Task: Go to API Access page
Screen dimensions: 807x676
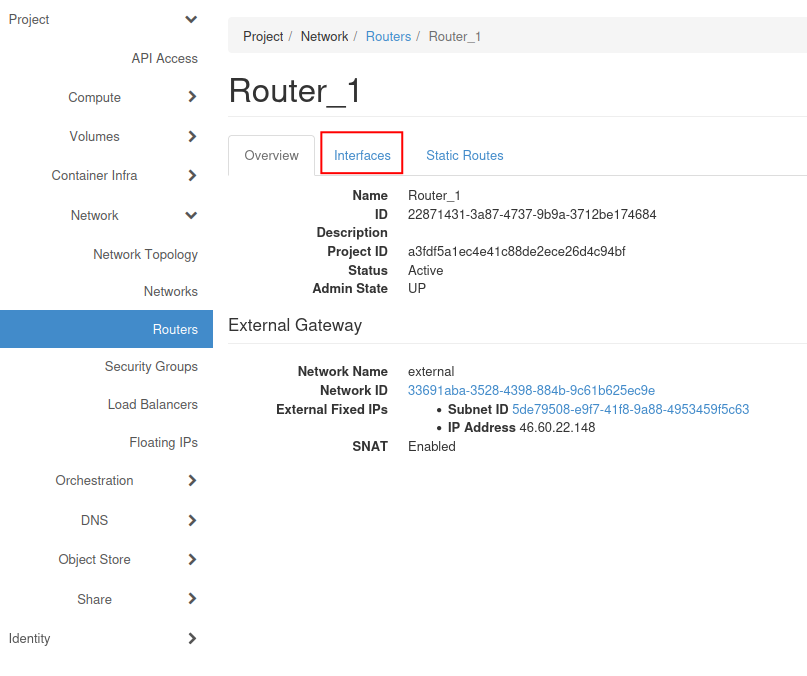Action: click(164, 59)
